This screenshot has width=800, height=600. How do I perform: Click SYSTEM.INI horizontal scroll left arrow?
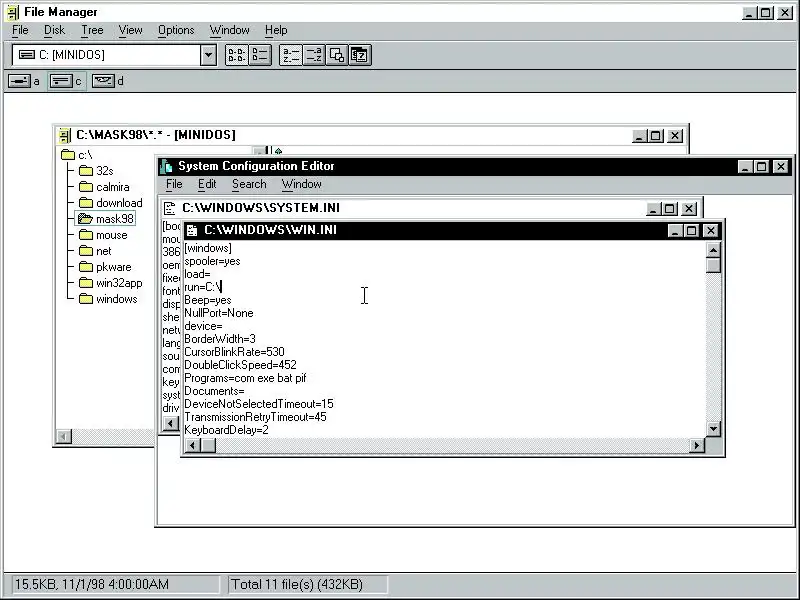[x=170, y=423]
